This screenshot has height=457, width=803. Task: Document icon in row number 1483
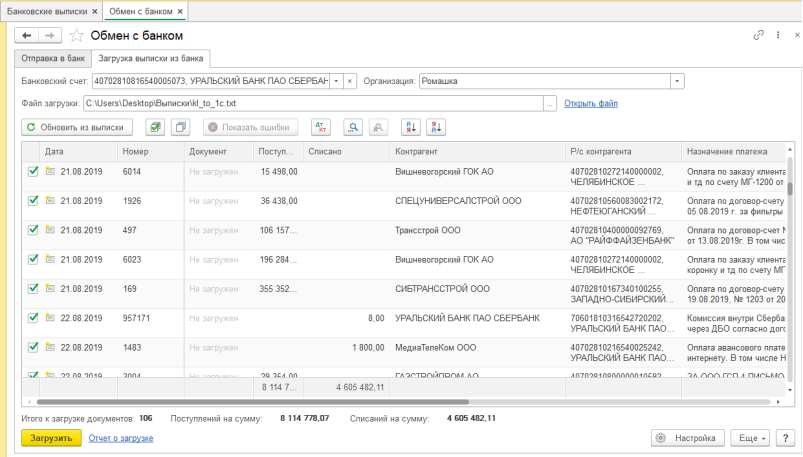[50, 347]
